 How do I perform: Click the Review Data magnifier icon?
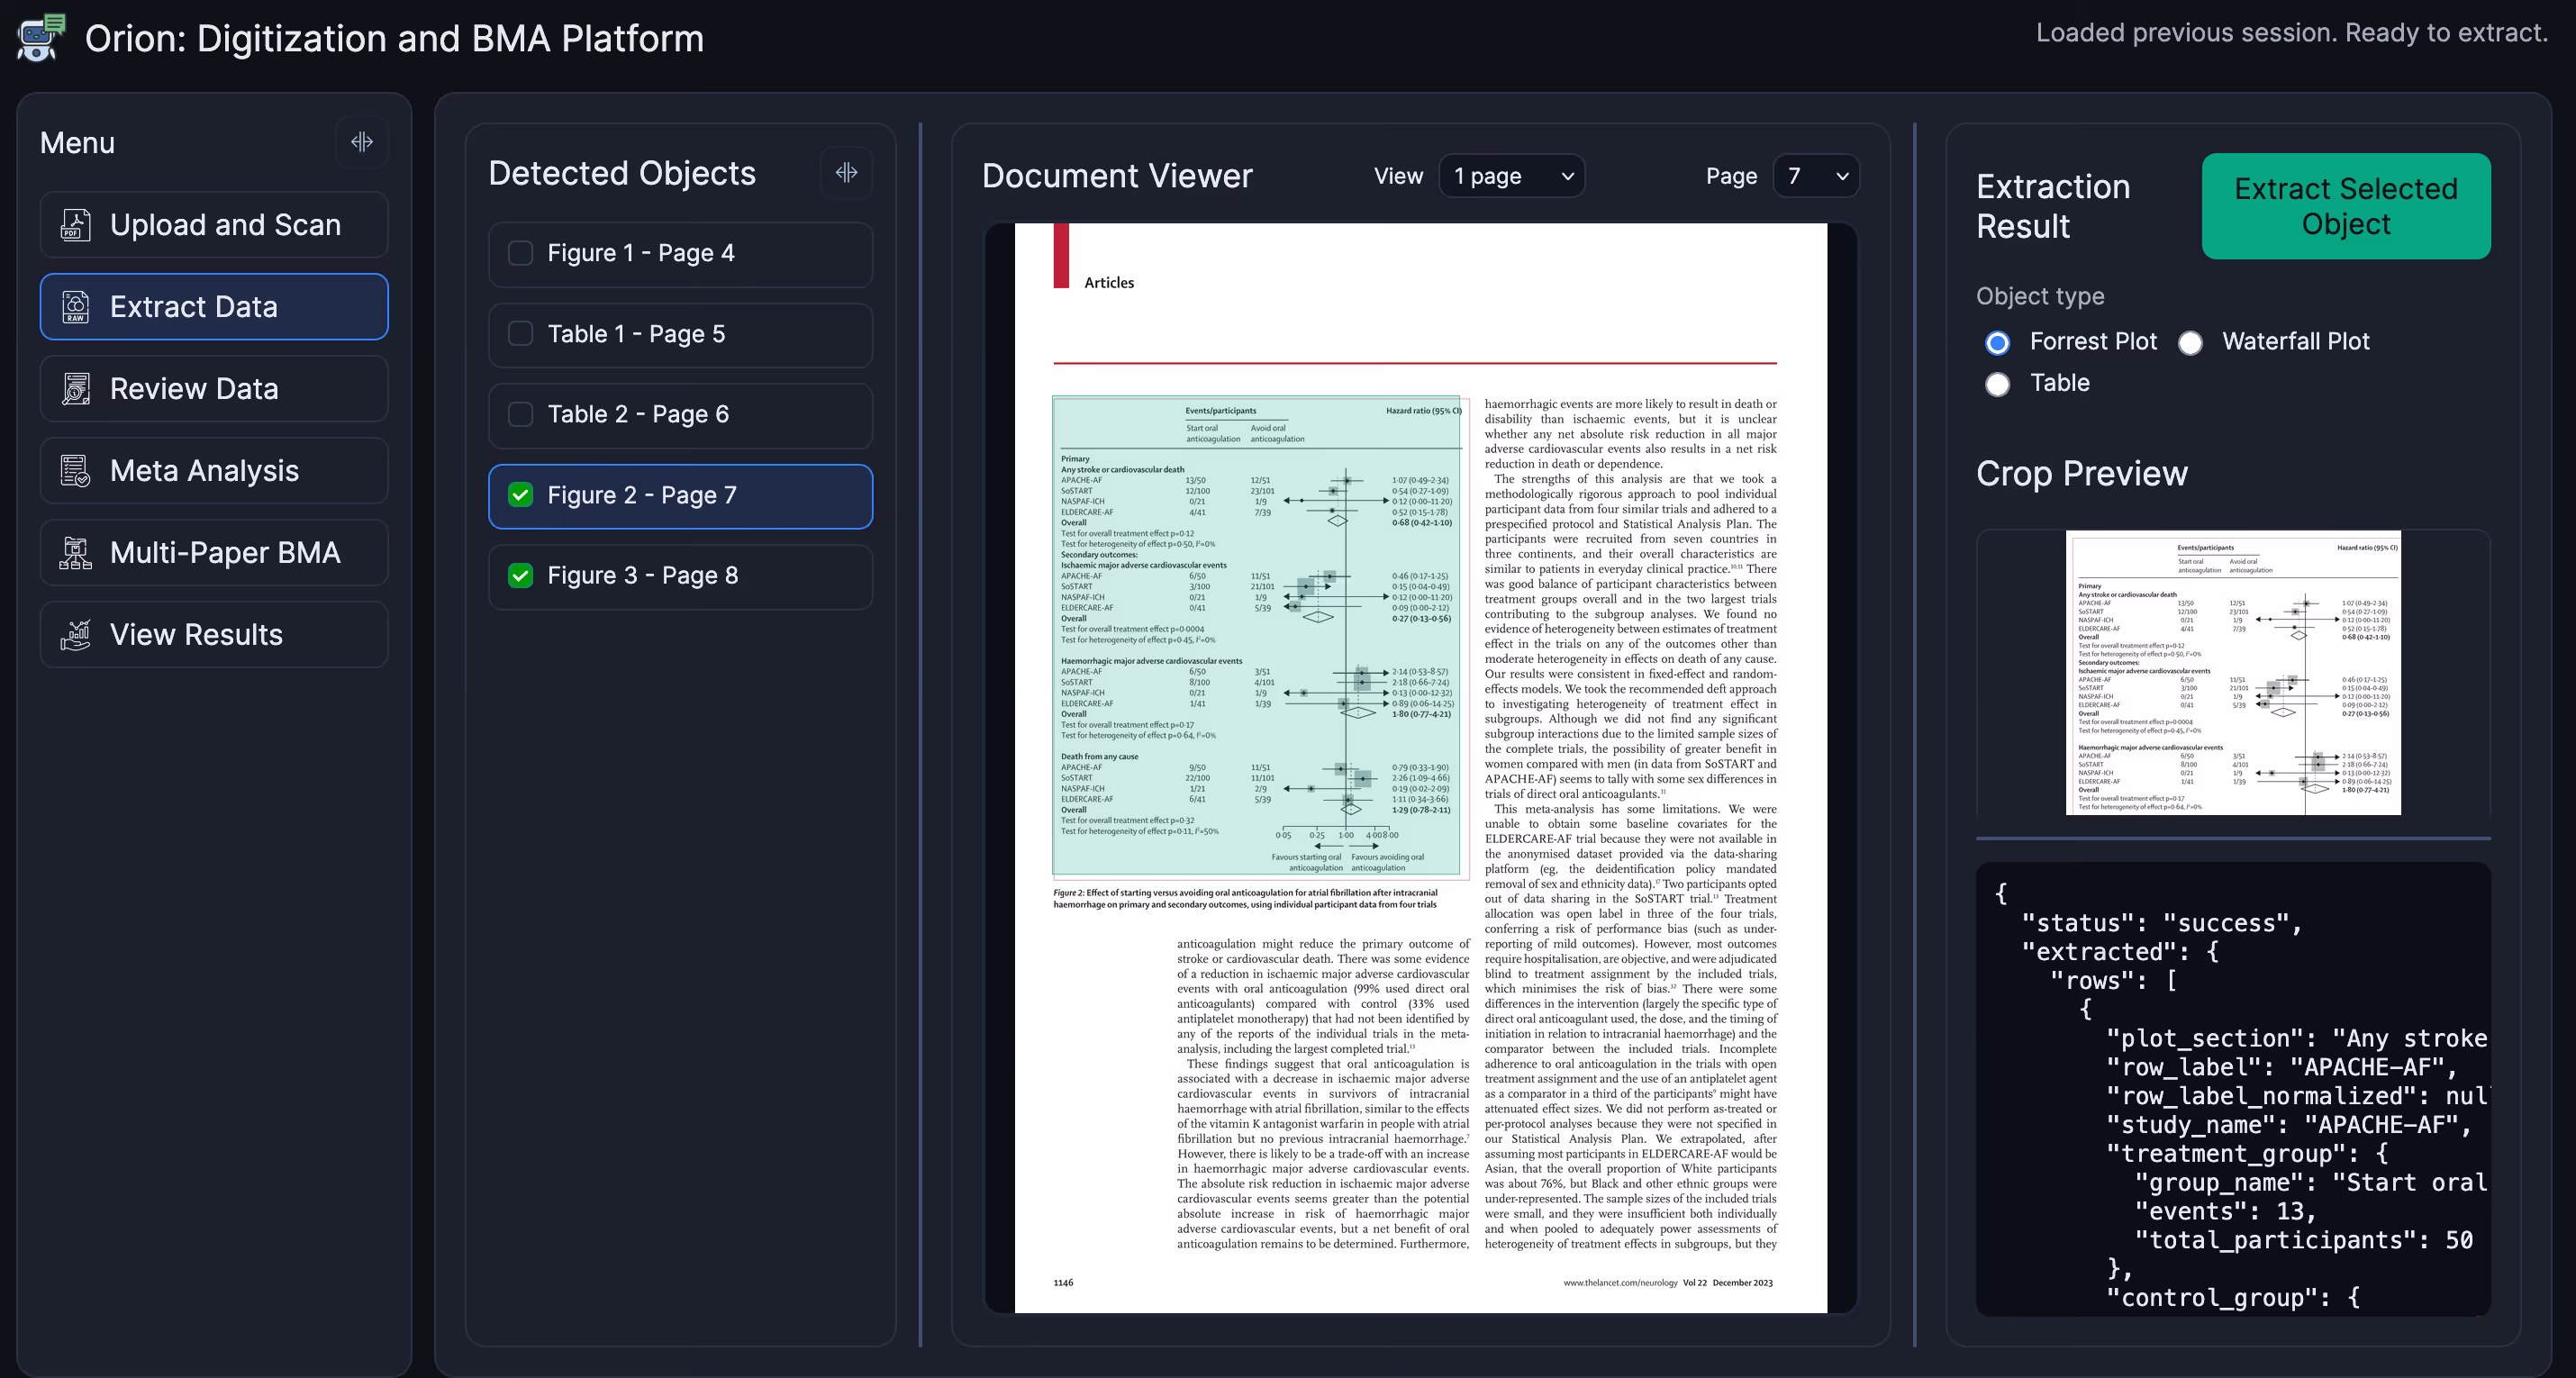pos(76,389)
